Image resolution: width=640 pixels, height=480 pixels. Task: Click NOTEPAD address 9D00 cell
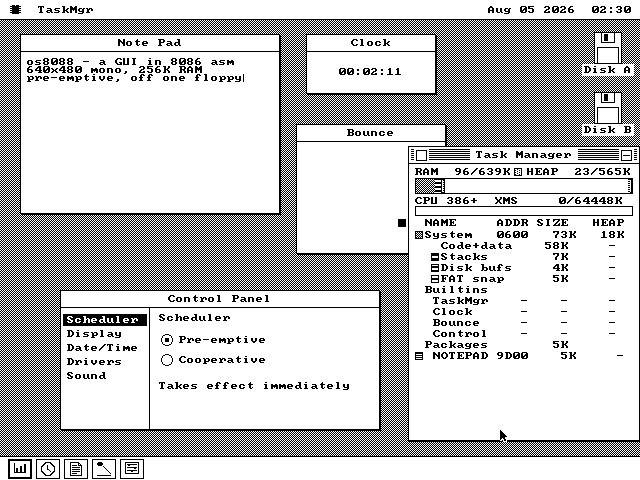[512, 356]
